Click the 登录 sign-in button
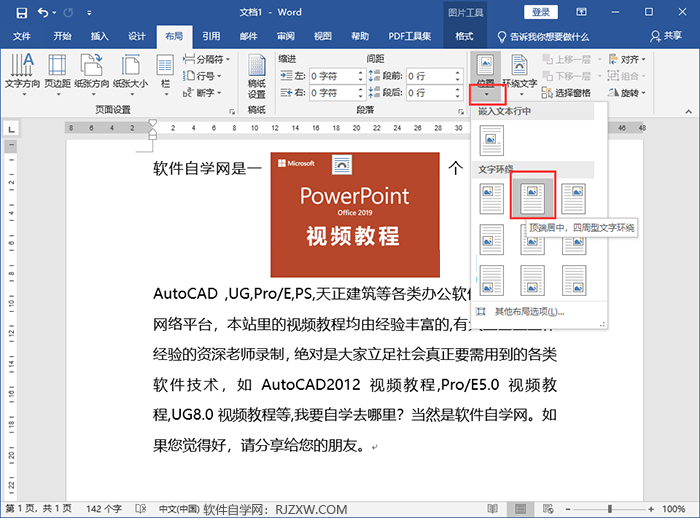Viewport: 700px width, 518px height. click(x=541, y=13)
